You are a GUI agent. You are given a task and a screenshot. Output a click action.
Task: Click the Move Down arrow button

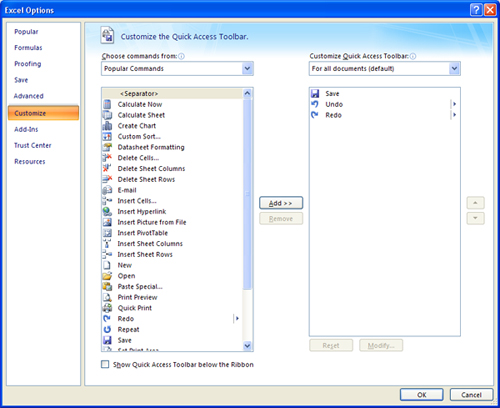tap(475, 218)
